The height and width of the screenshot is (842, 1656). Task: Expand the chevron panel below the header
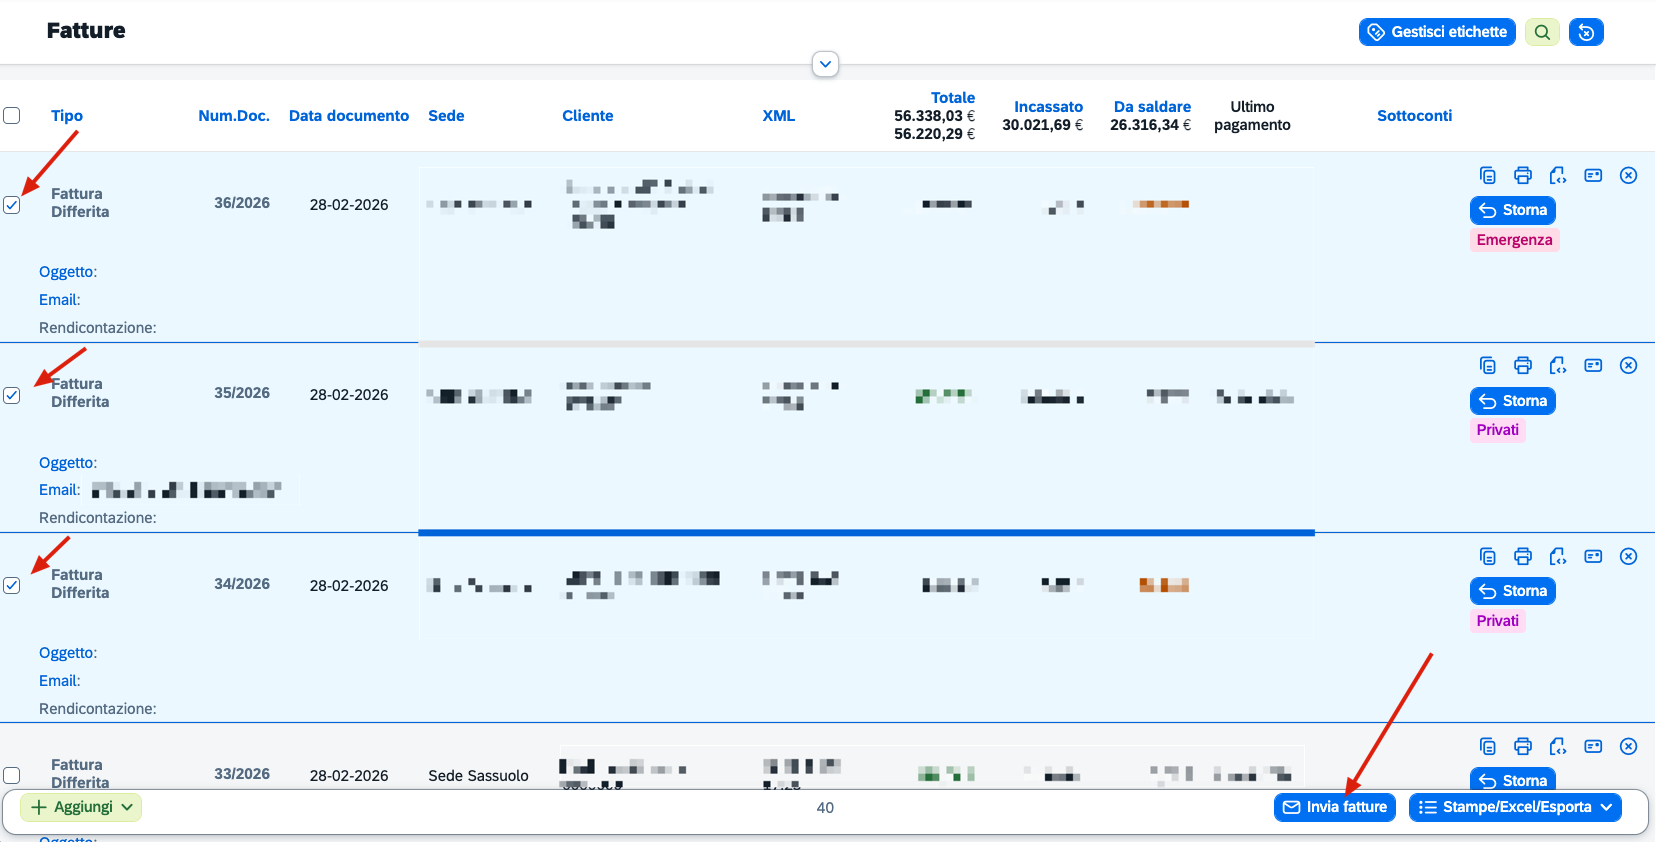pyautogui.click(x=825, y=64)
